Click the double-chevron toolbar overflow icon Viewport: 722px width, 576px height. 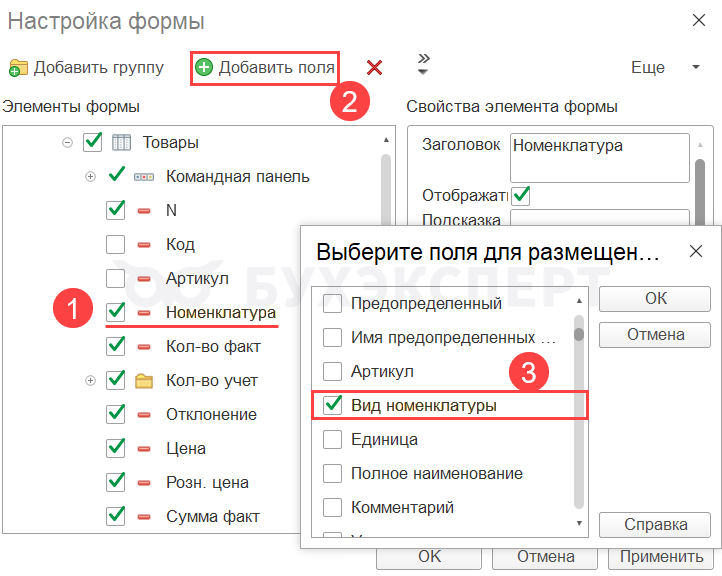[423, 64]
